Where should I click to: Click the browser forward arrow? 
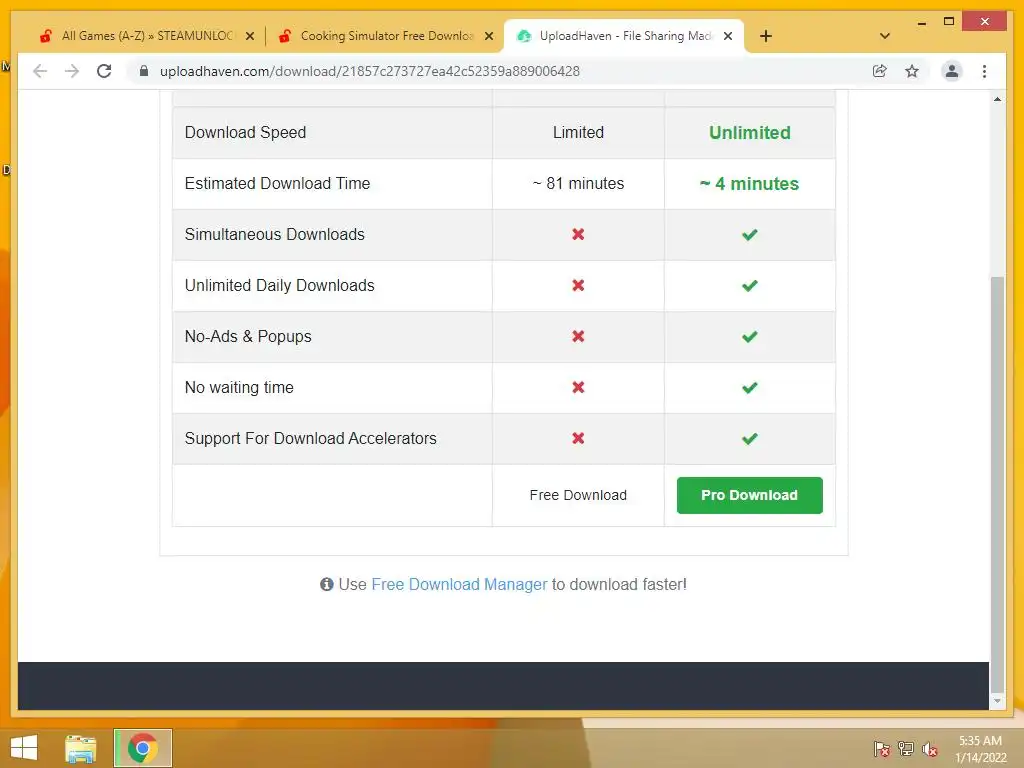[72, 71]
